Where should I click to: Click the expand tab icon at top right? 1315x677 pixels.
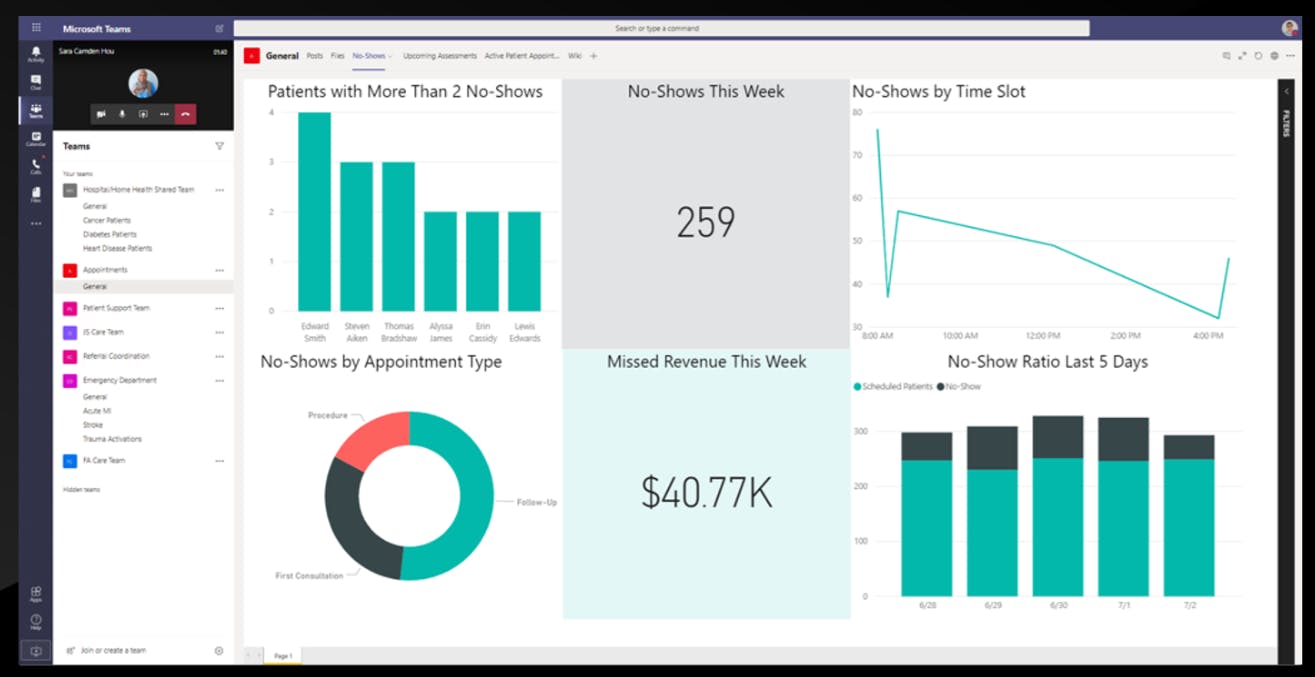coord(1242,56)
